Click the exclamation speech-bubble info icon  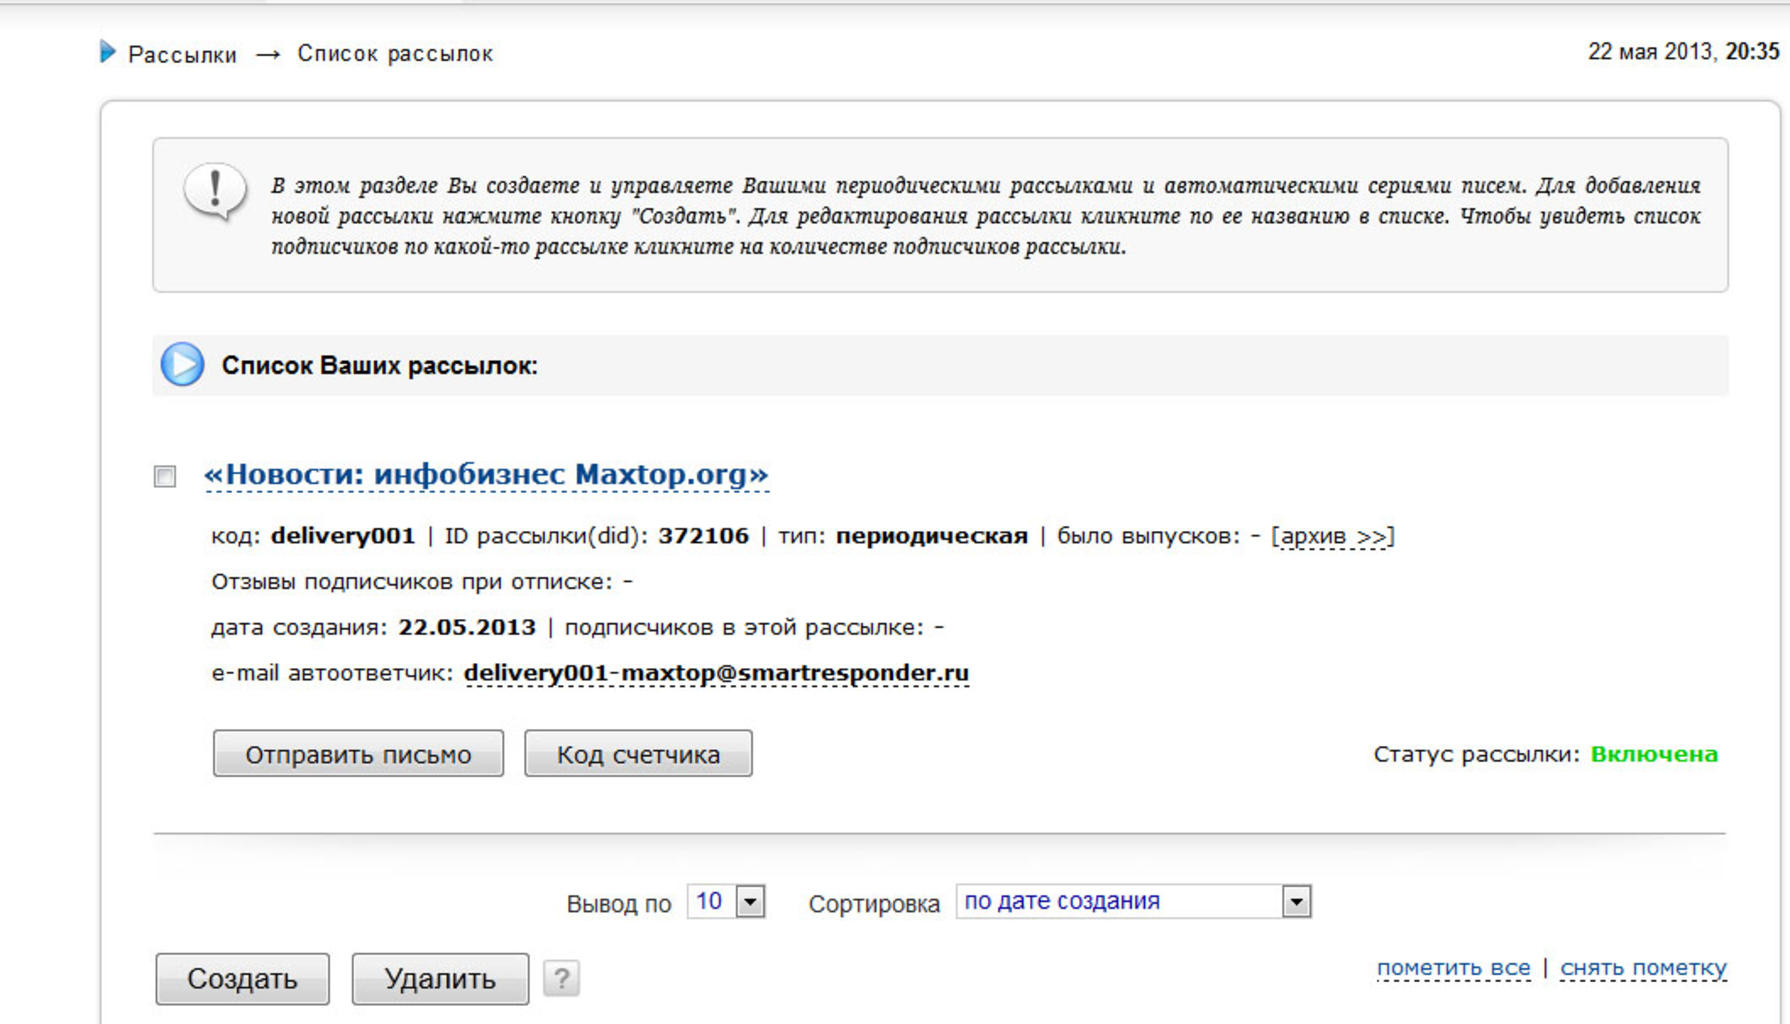click(x=215, y=191)
